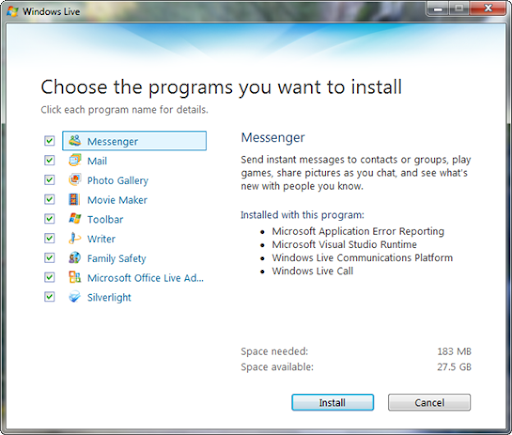Uncheck the Messenger checkbox
This screenshot has width=512, height=435.
click(49, 141)
